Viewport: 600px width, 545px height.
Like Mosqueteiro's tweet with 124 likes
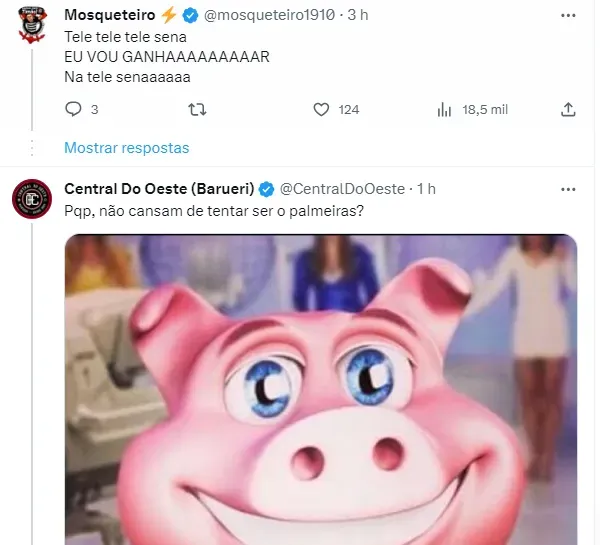322,109
